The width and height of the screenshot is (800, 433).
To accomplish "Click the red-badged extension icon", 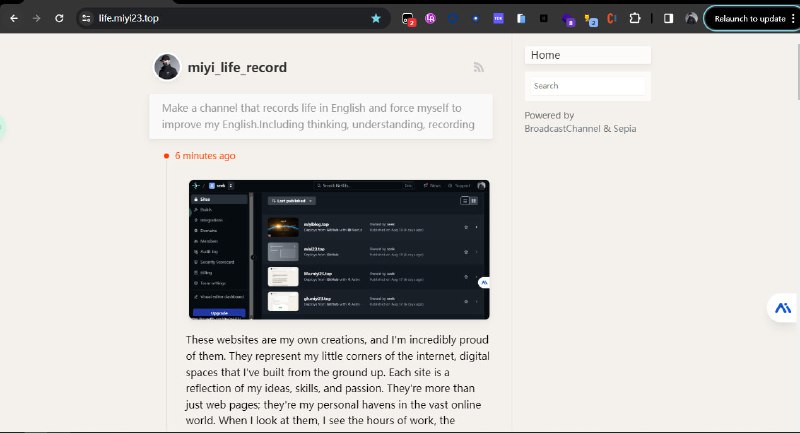I will 408,18.
